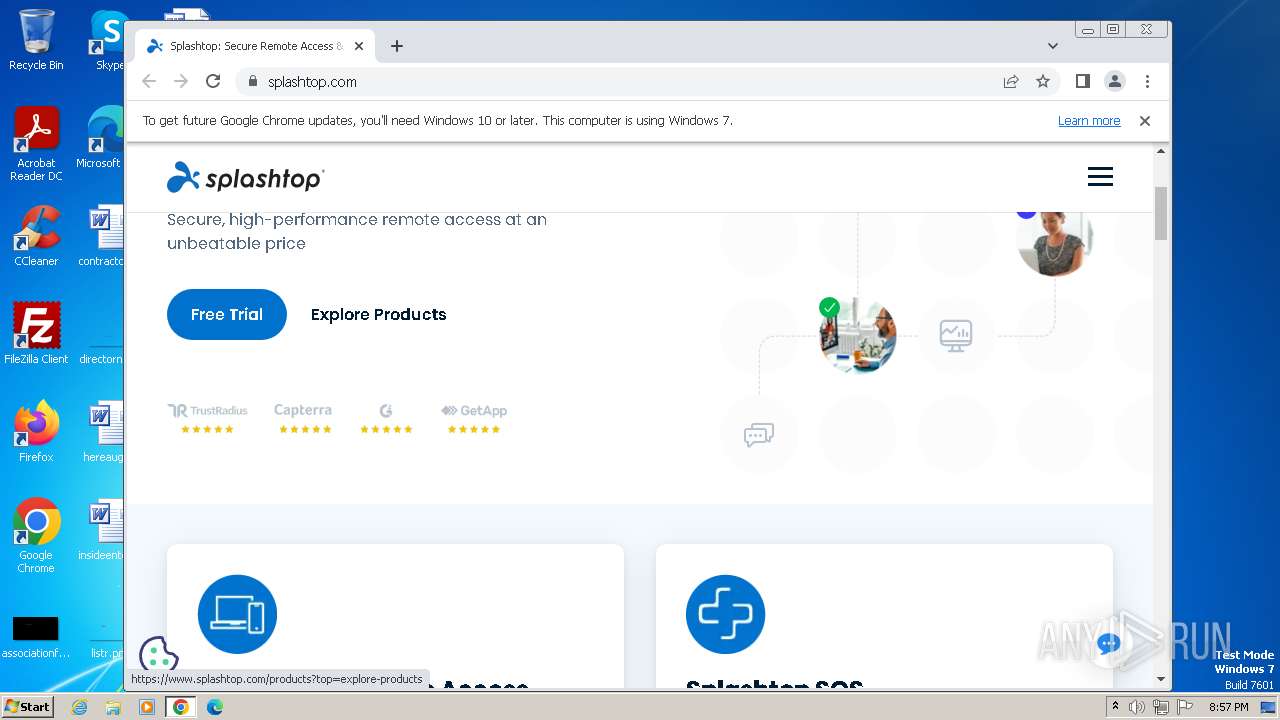Click the G2 rating badge
The image size is (1280, 720).
[386, 418]
